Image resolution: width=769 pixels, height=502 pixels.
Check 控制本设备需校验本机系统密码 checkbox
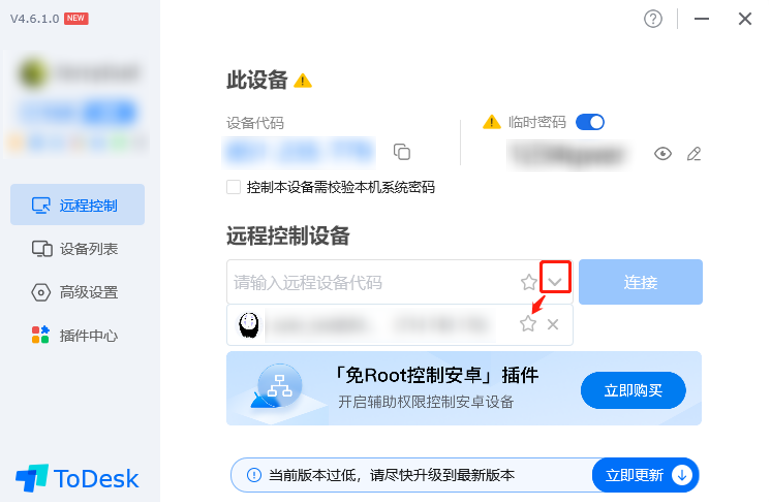[233, 187]
